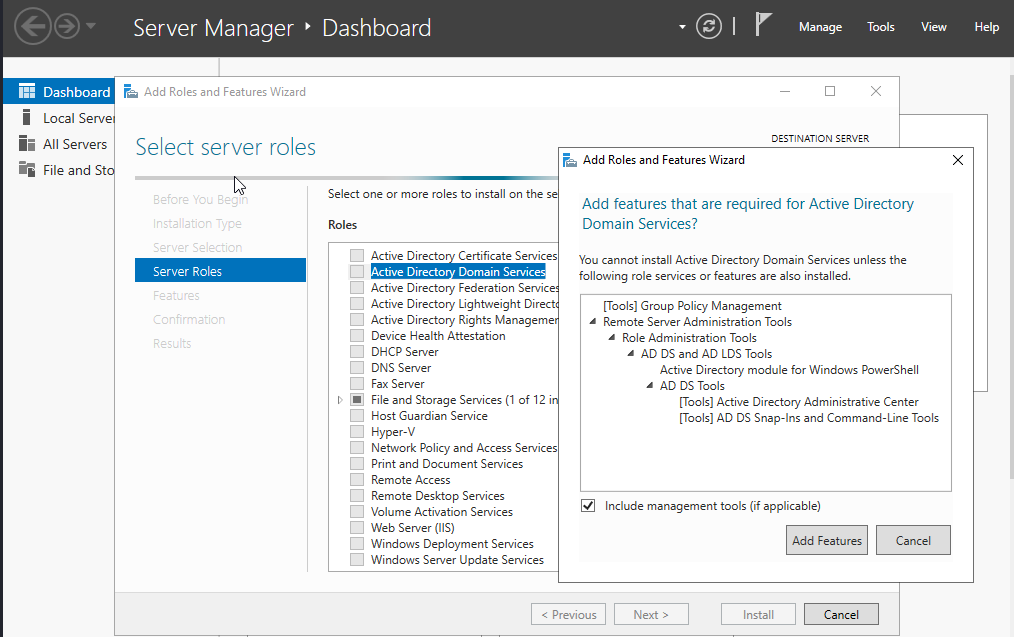Viewport: 1014px width, 637px height.
Task: Check the DHCP Server role checkbox
Action: pyautogui.click(x=357, y=352)
